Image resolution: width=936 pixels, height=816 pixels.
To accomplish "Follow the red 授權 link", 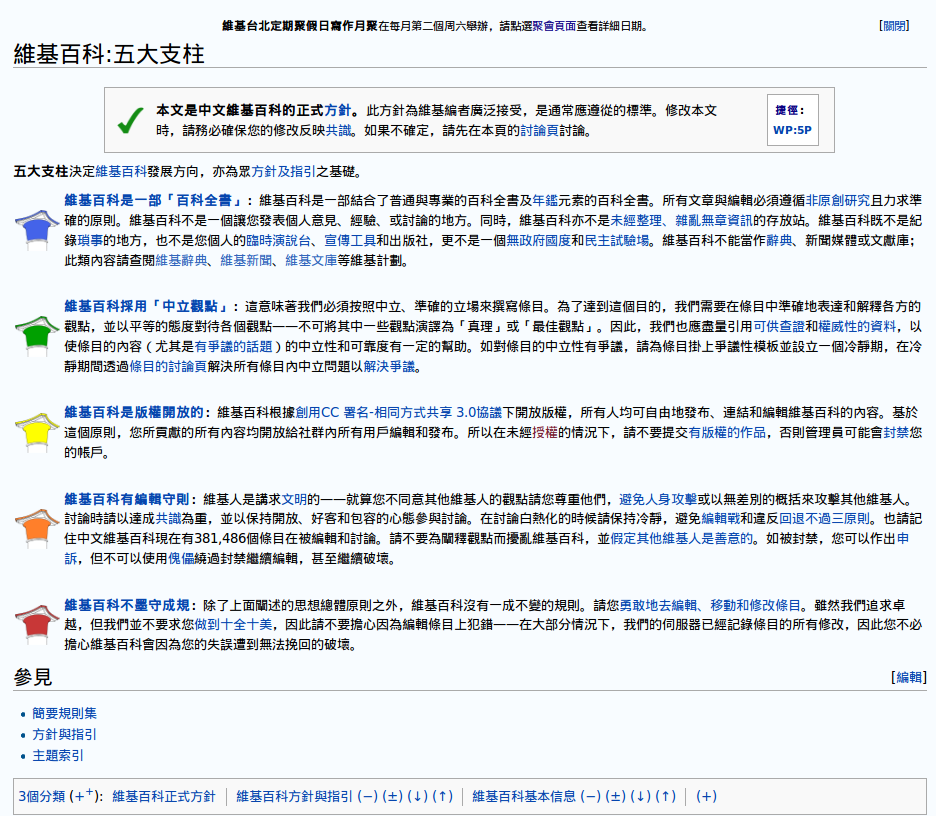I will pos(545,432).
